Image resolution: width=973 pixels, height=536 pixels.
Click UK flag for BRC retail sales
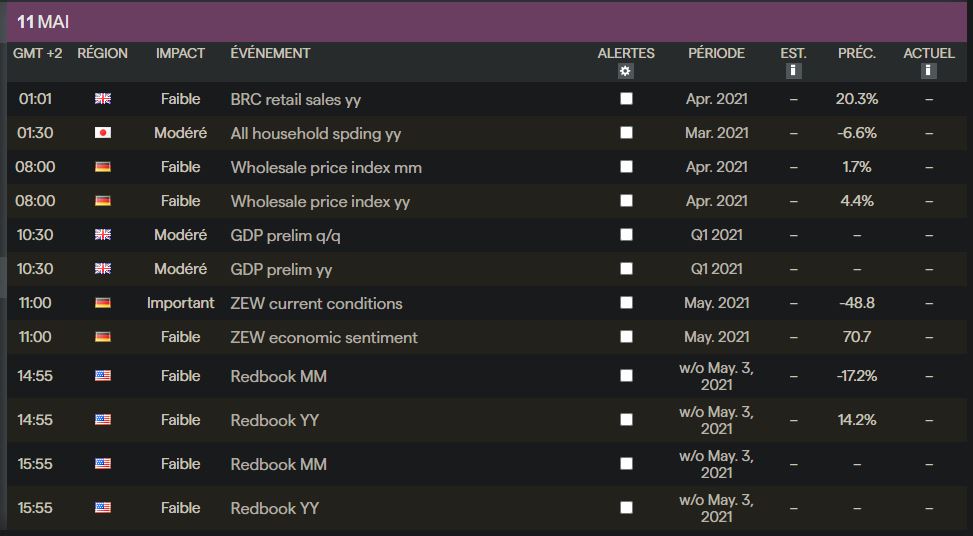click(x=102, y=99)
